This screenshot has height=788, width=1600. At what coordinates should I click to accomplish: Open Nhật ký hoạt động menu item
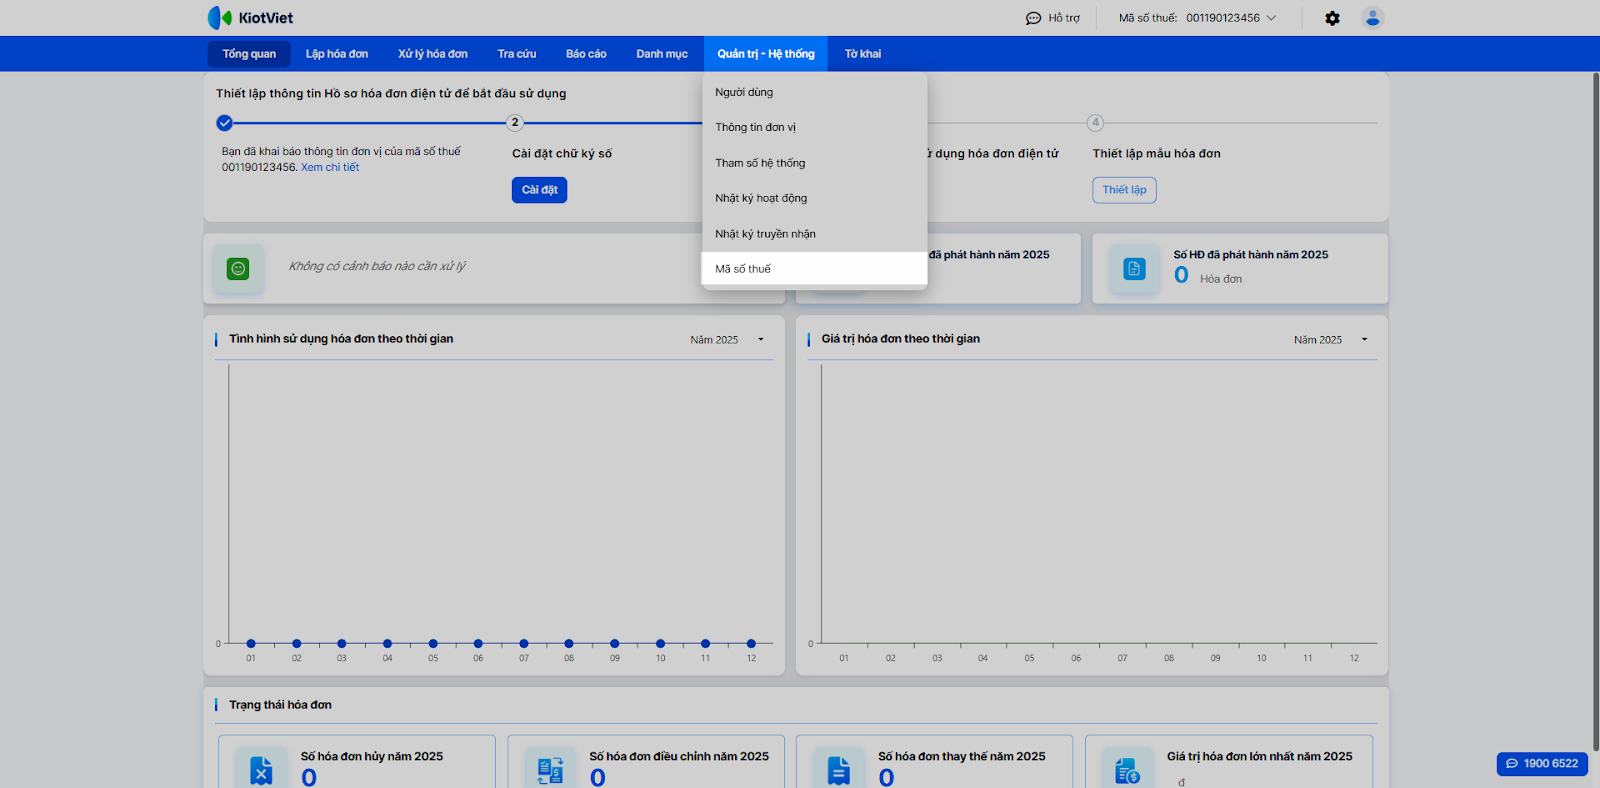[761, 198]
